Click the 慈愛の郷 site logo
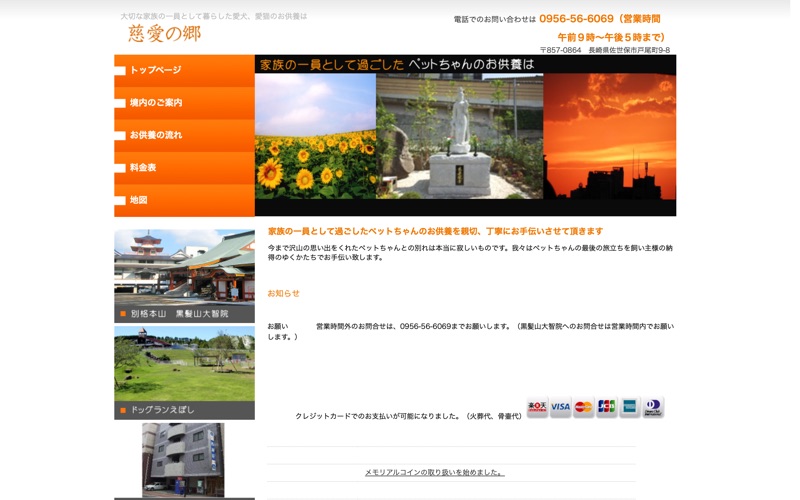This screenshot has width=800, height=500. tap(164, 34)
